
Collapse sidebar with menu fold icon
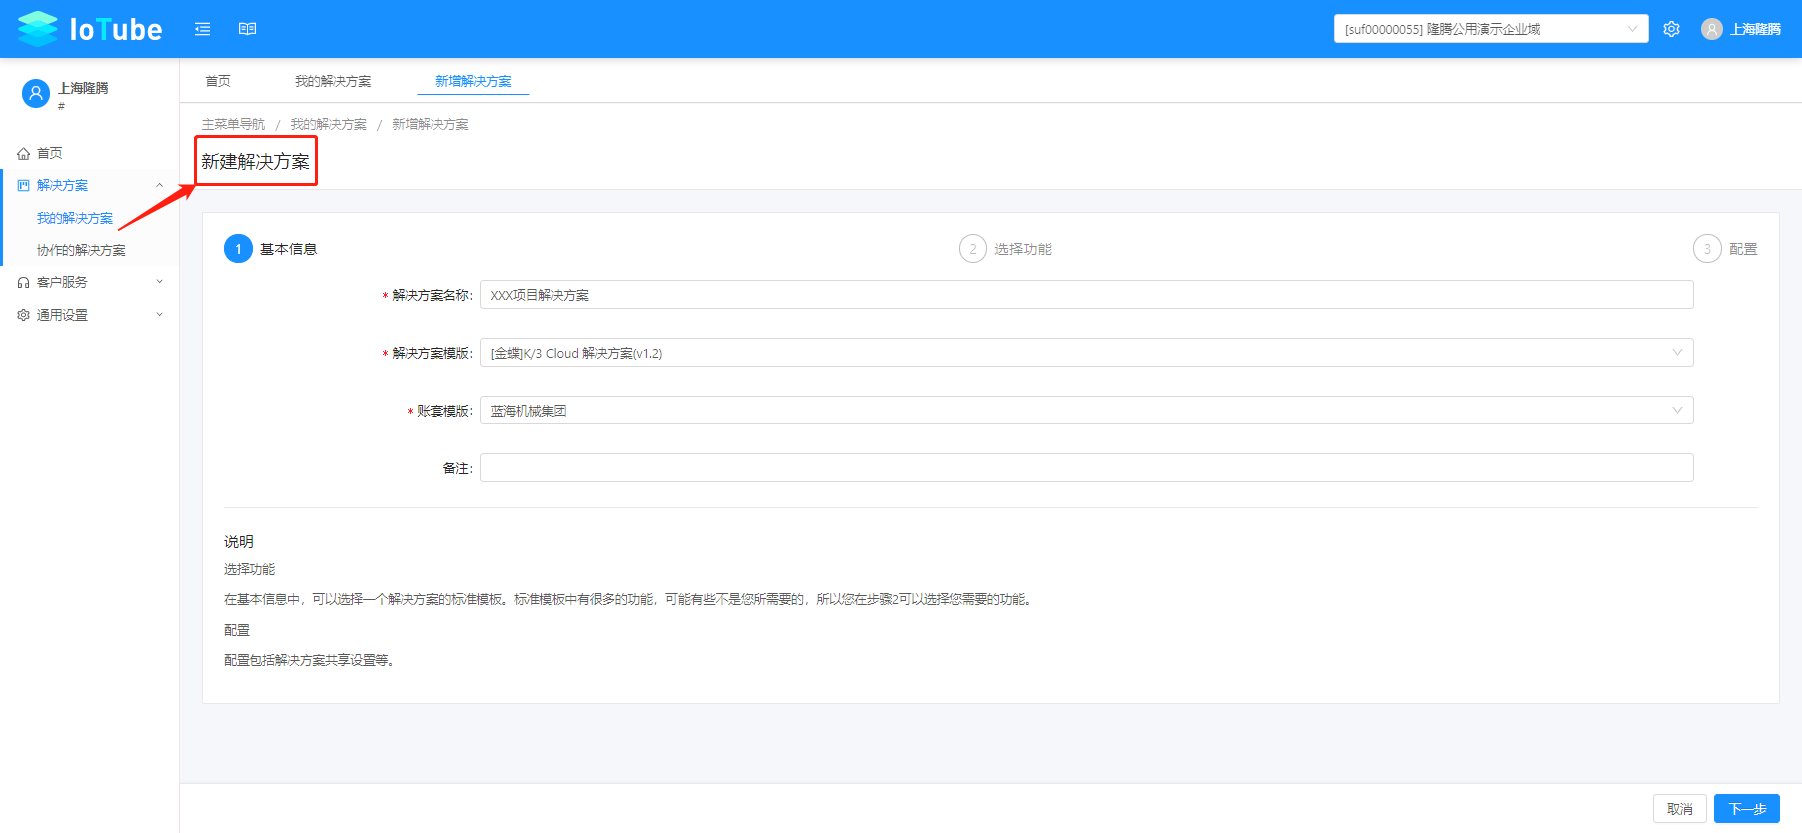203,29
